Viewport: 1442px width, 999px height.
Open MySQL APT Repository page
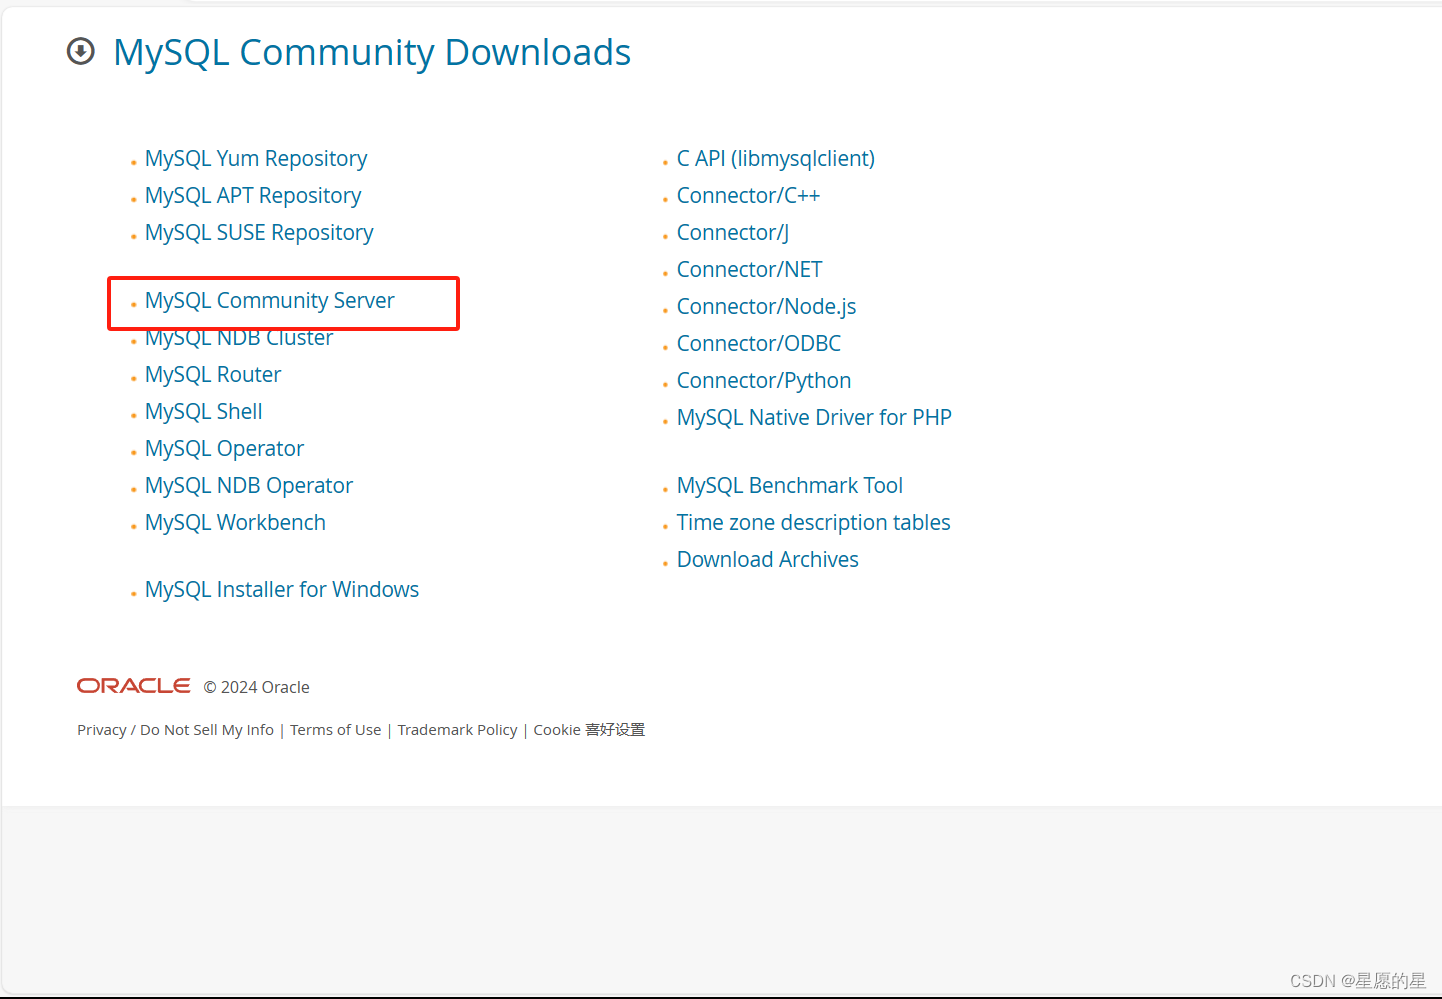pos(253,195)
